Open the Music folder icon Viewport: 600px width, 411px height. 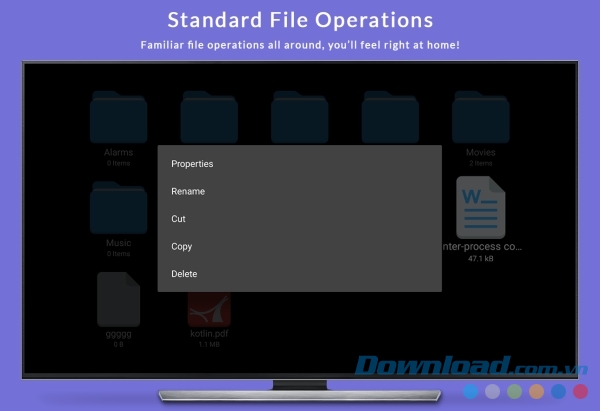pos(119,207)
